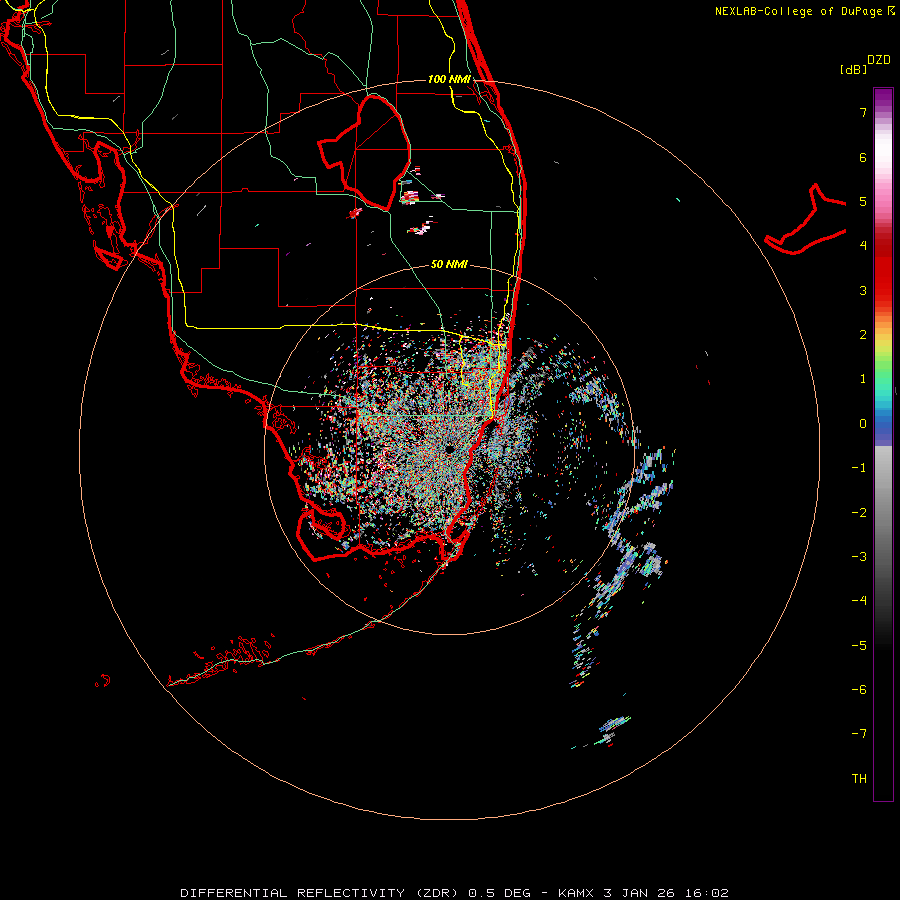Click the Bahamas island outline at right edge
Screen dimensions: 900x900
click(805, 220)
